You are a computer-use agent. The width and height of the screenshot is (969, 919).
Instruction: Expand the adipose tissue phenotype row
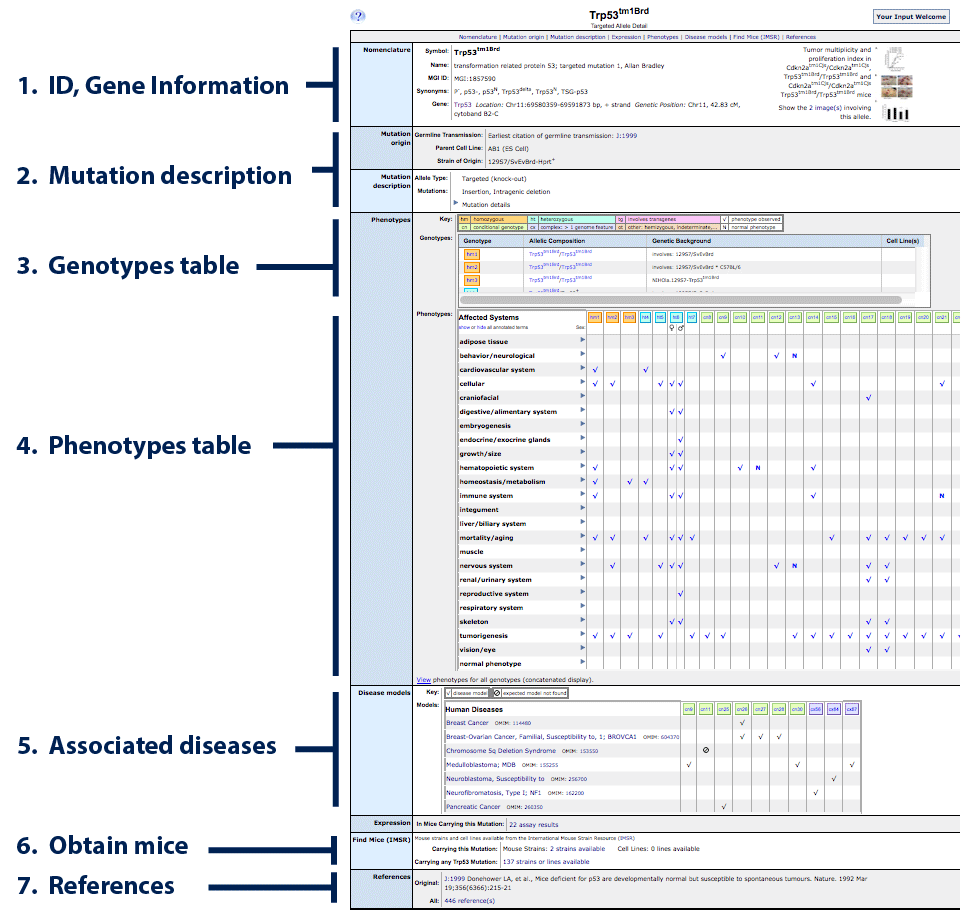(582, 341)
